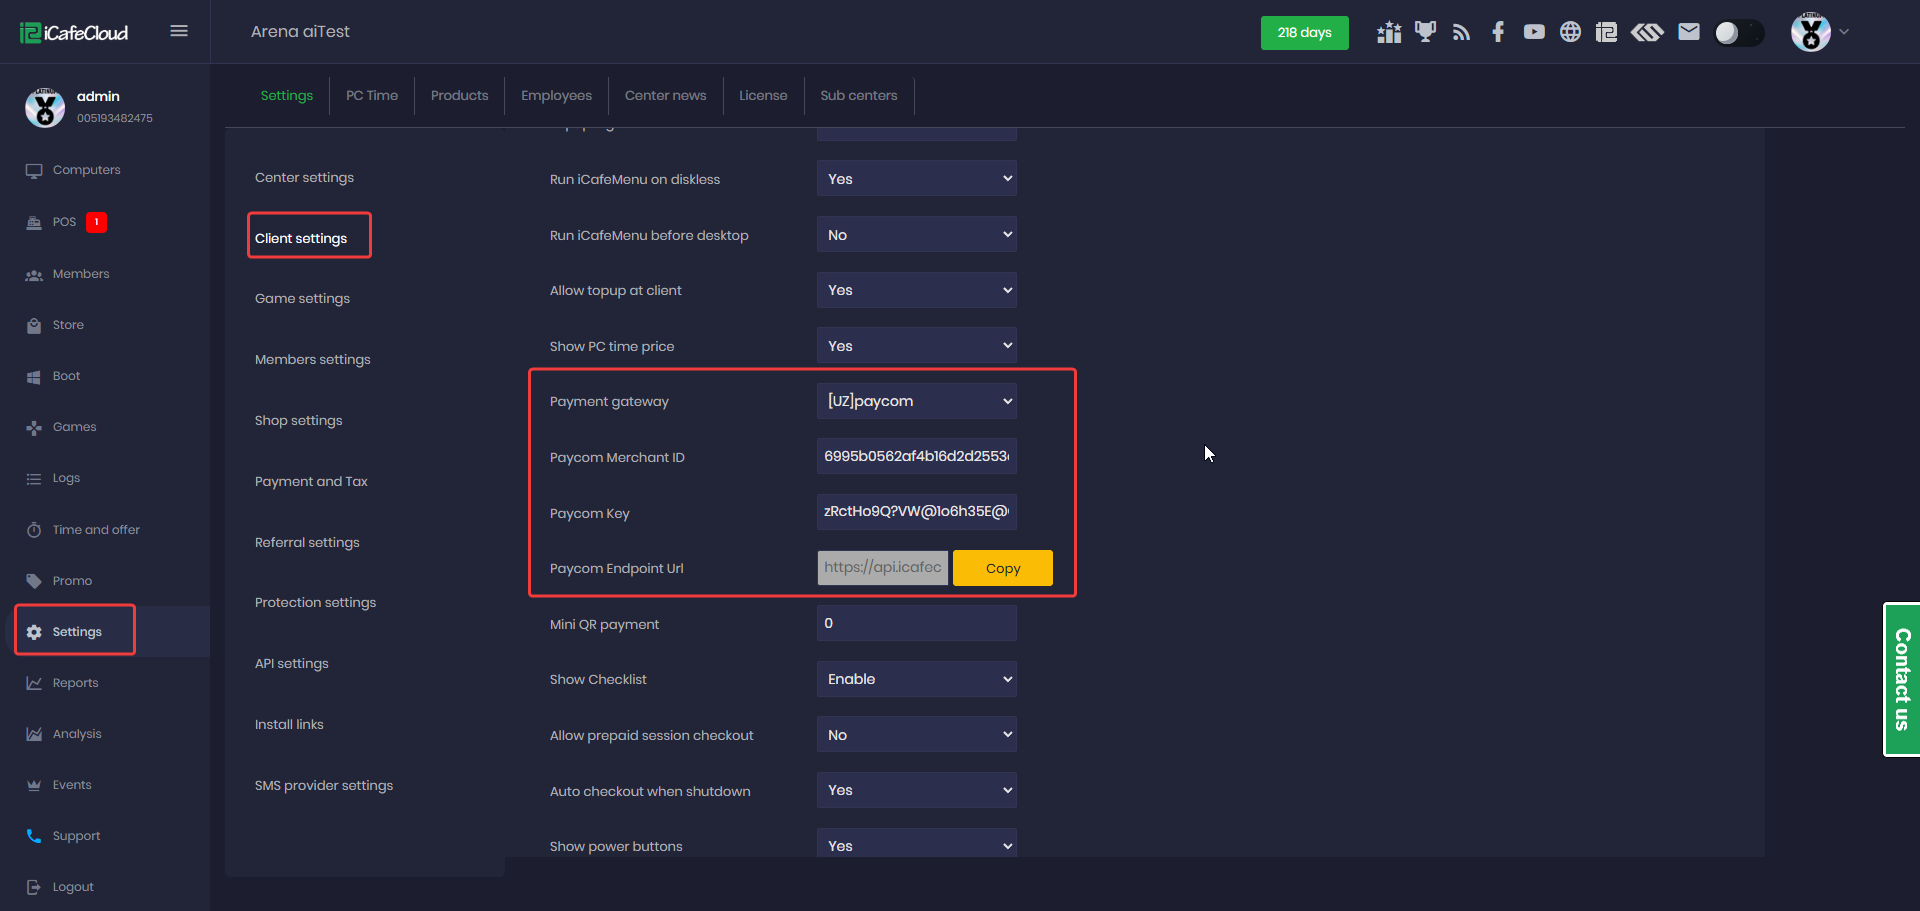Screen dimensions: 1920x911
Task: Click the Paycom Merchant ID field
Action: 916,456
